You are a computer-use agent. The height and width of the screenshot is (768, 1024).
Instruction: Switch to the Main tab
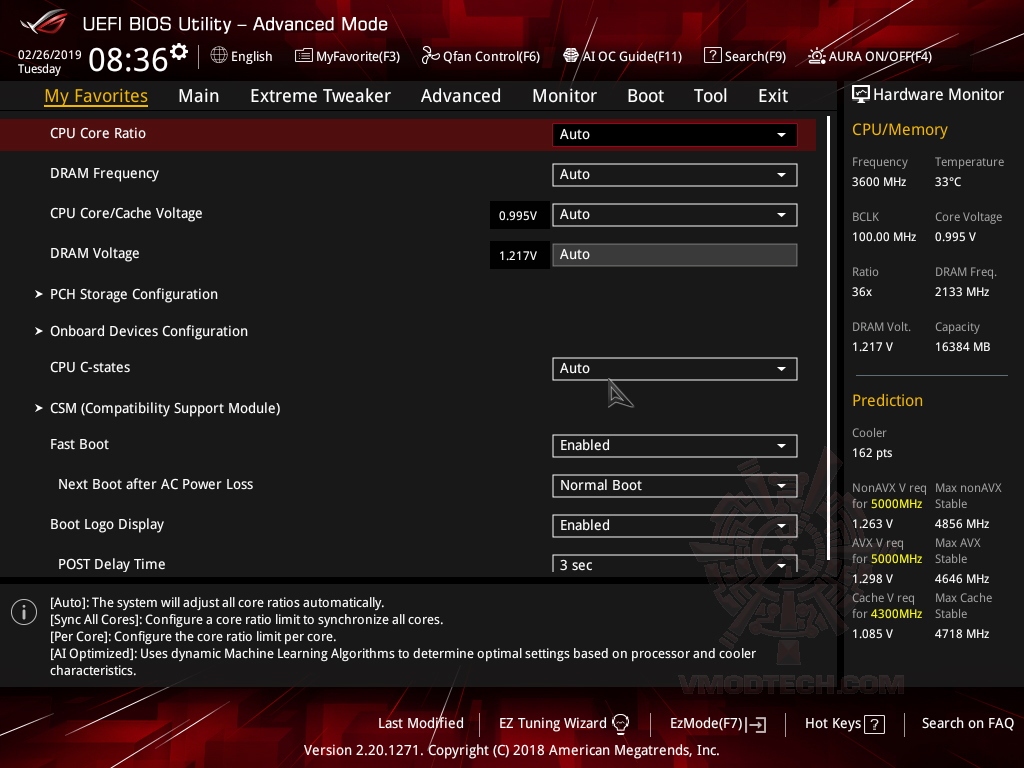point(199,96)
